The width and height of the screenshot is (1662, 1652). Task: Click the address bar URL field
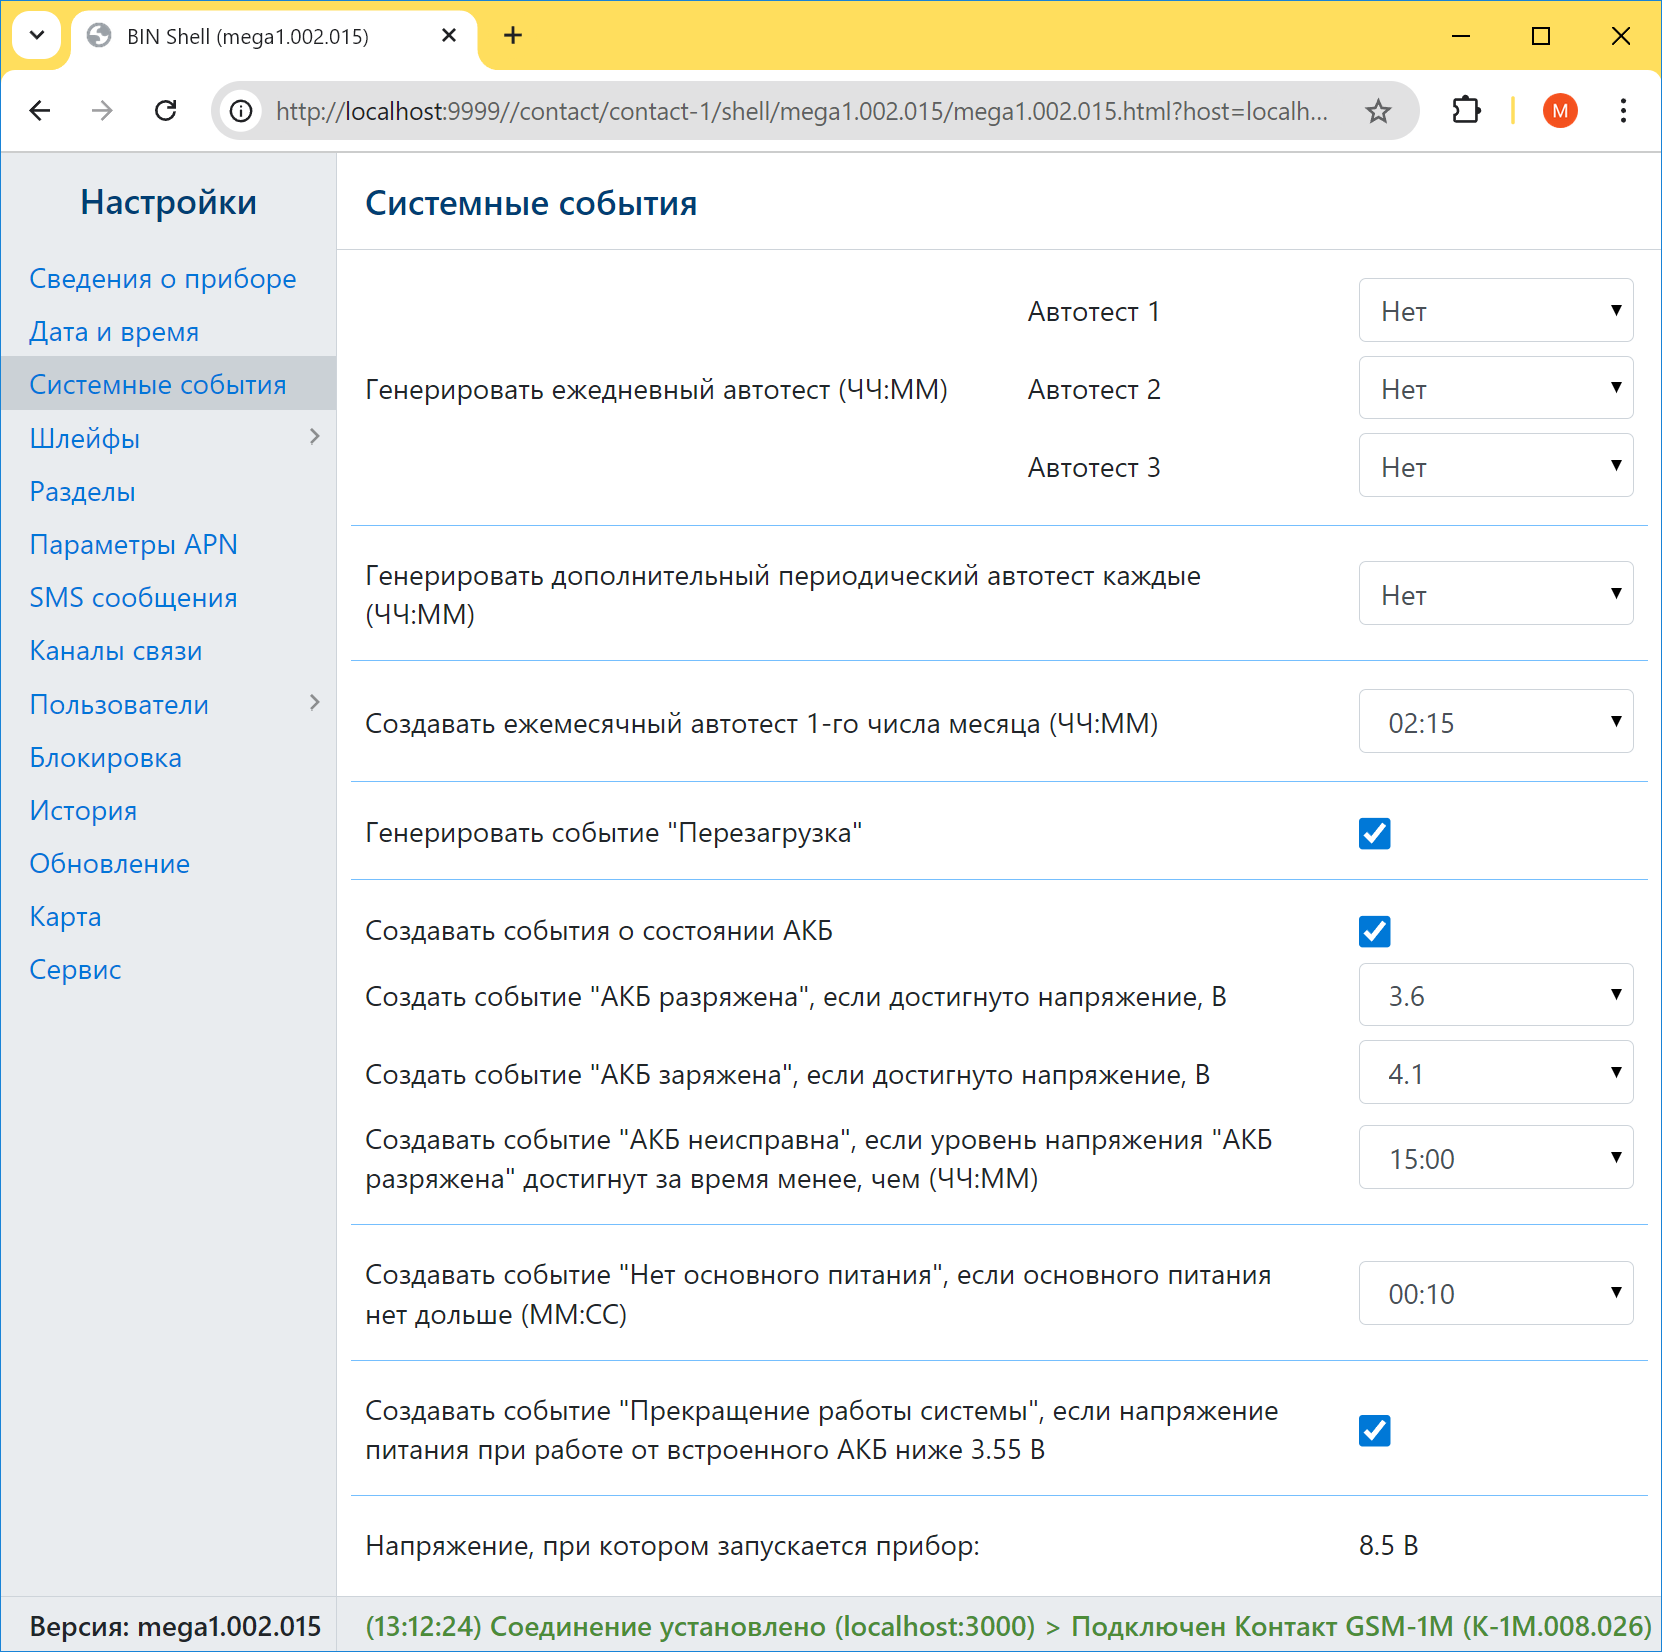pyautogui.click(x=800, y=111)
